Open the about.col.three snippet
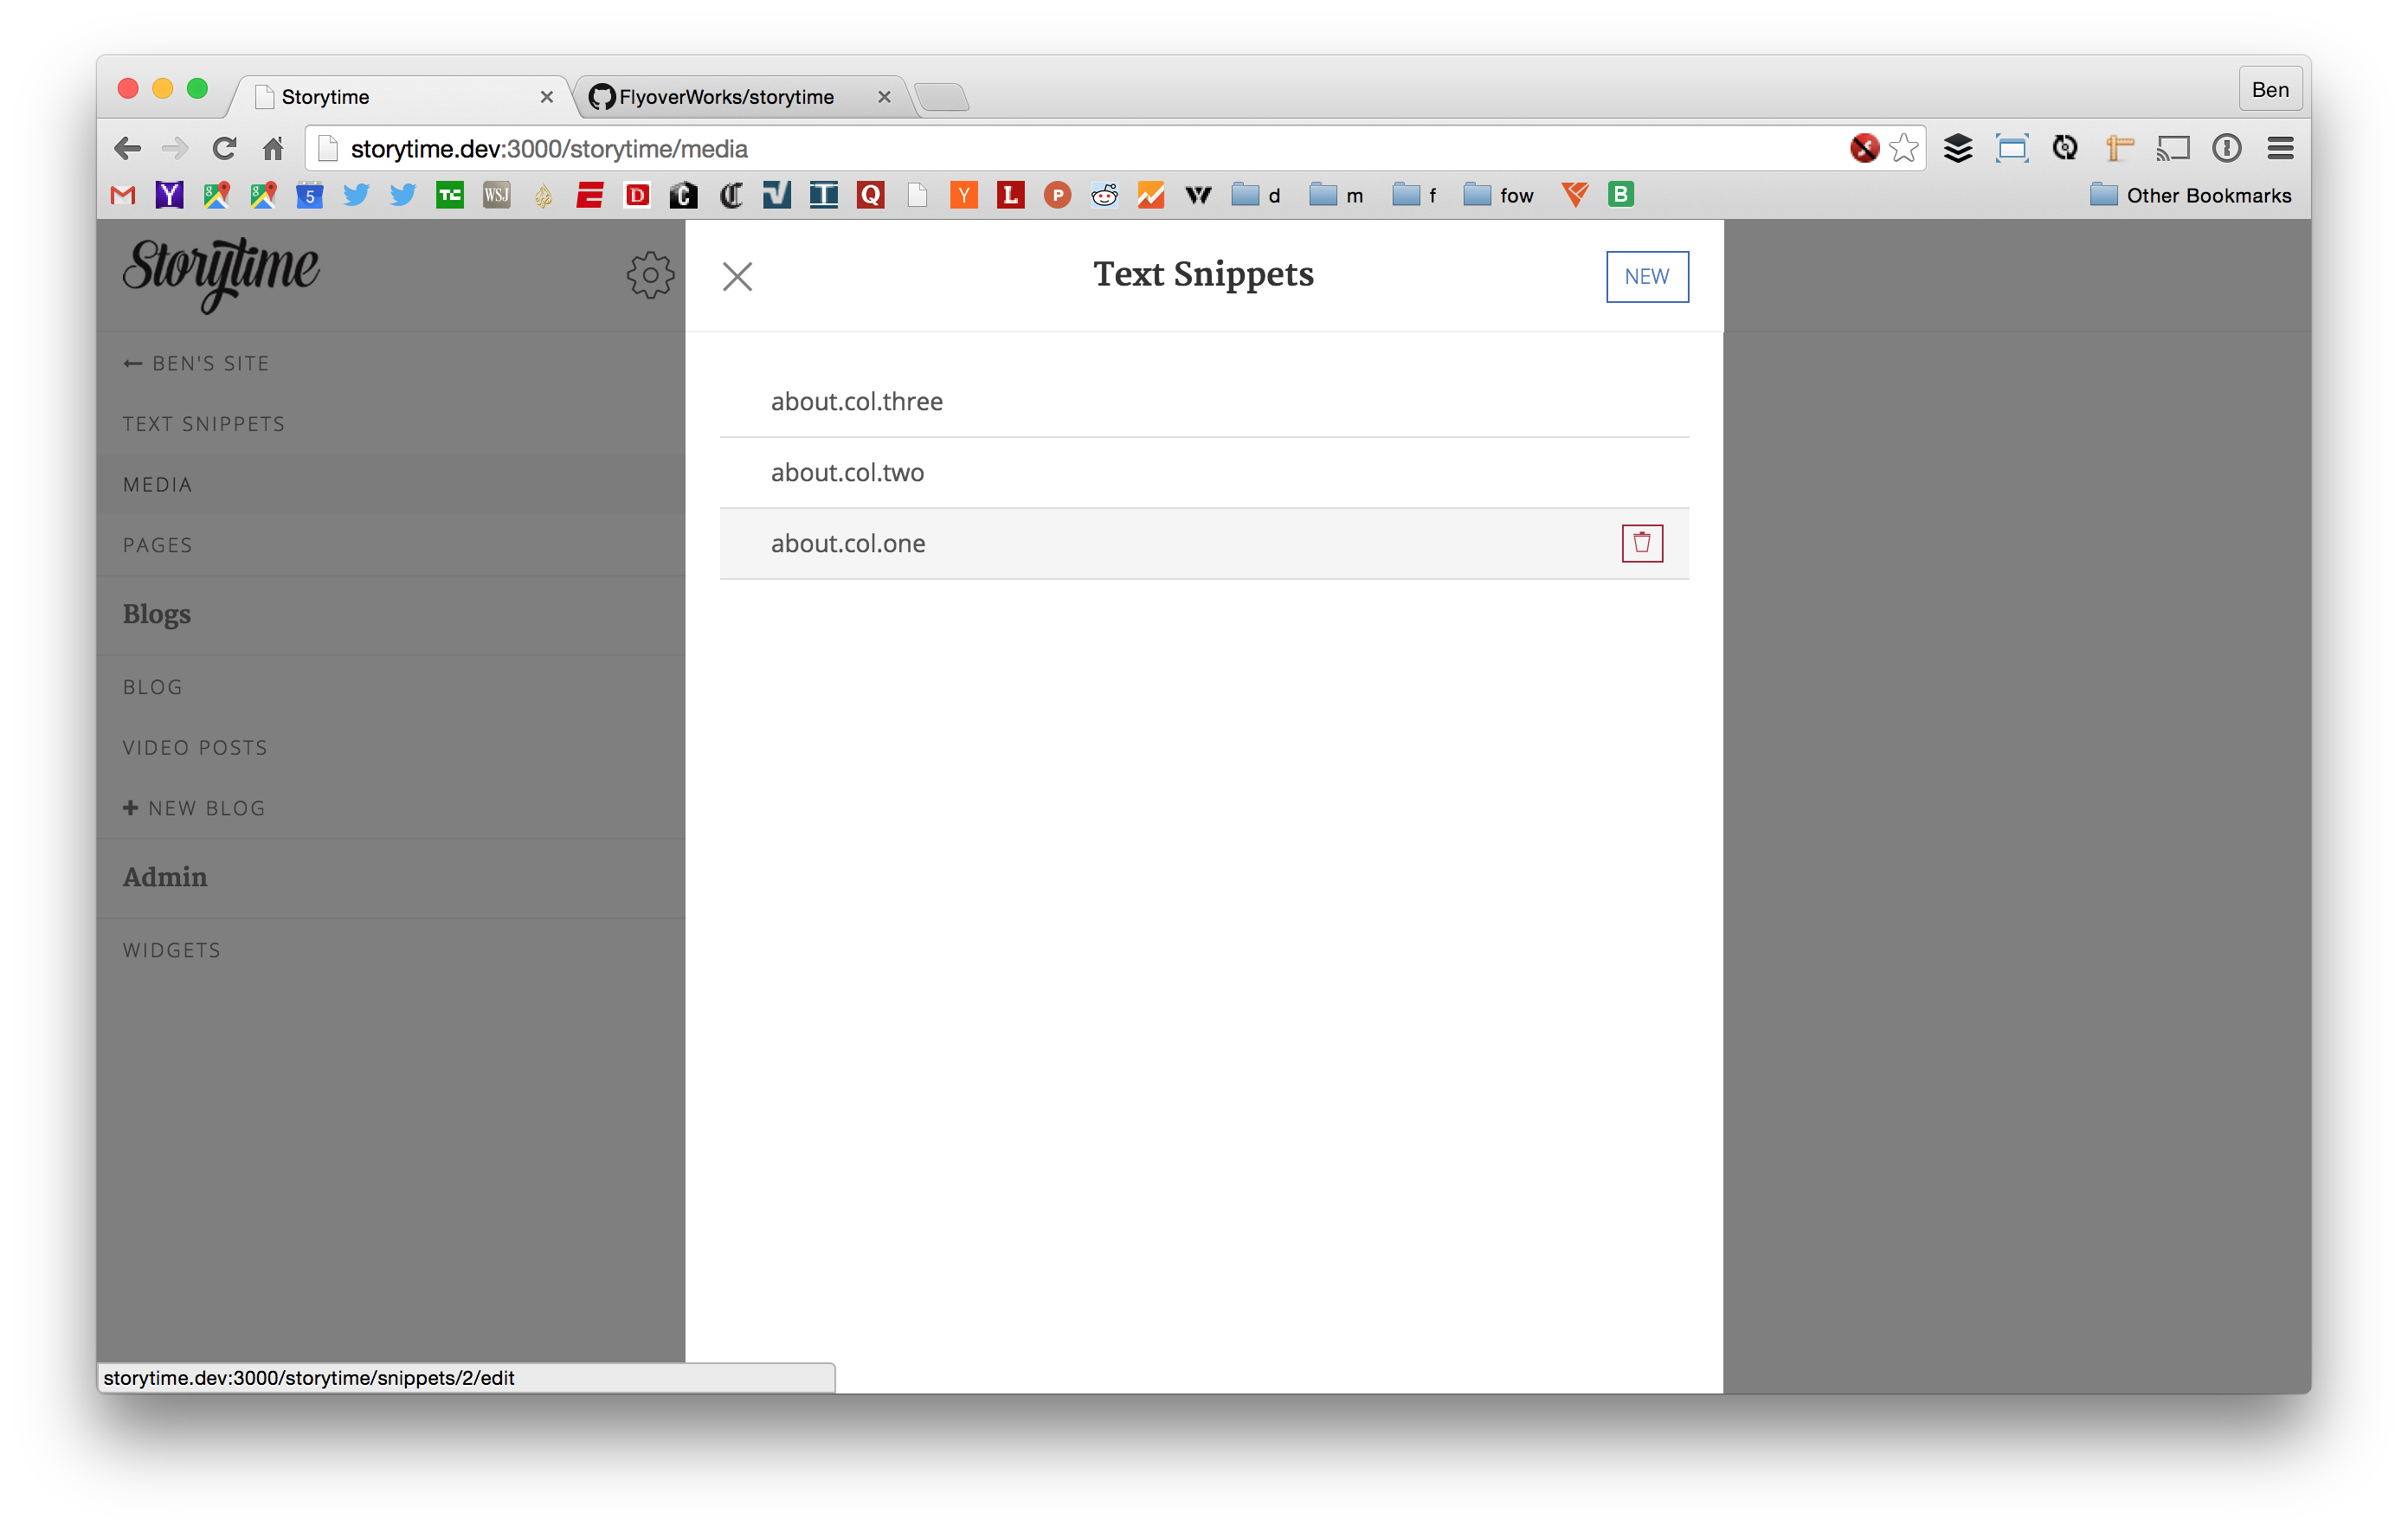Viewport: 2408px width, 1532px height. click(x=856, y=401)
